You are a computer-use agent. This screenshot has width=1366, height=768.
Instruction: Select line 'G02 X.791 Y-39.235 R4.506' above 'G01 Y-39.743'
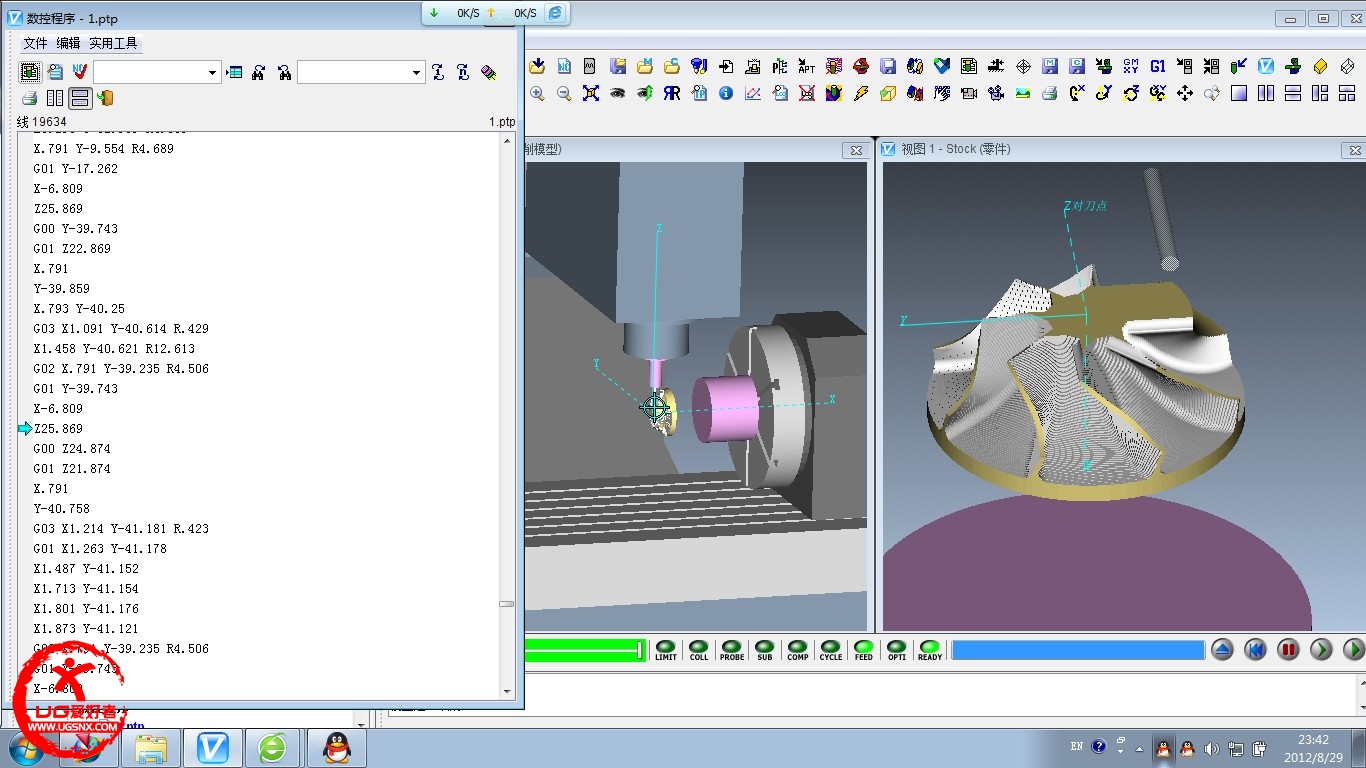[x=121, y=368]
